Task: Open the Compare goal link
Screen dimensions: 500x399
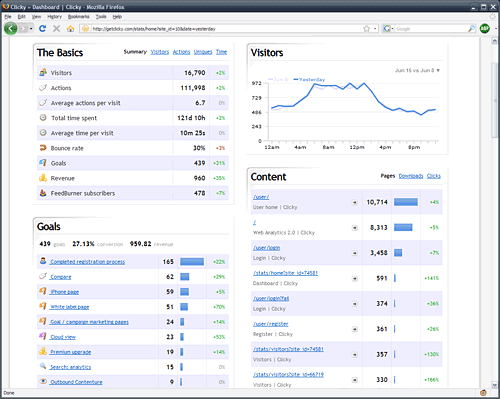Action: [x=61, y=277]
